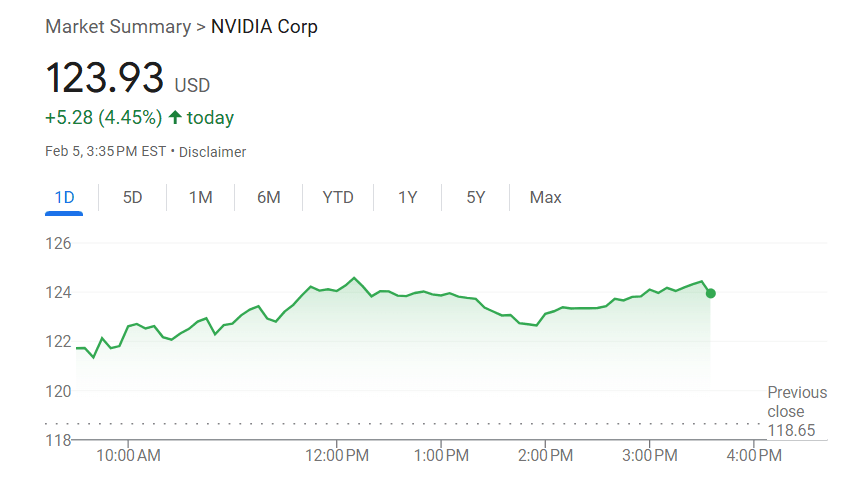Click the Market Summary breadcrumb link
Viewport: 845px width, 480px height.
[117, 27]
